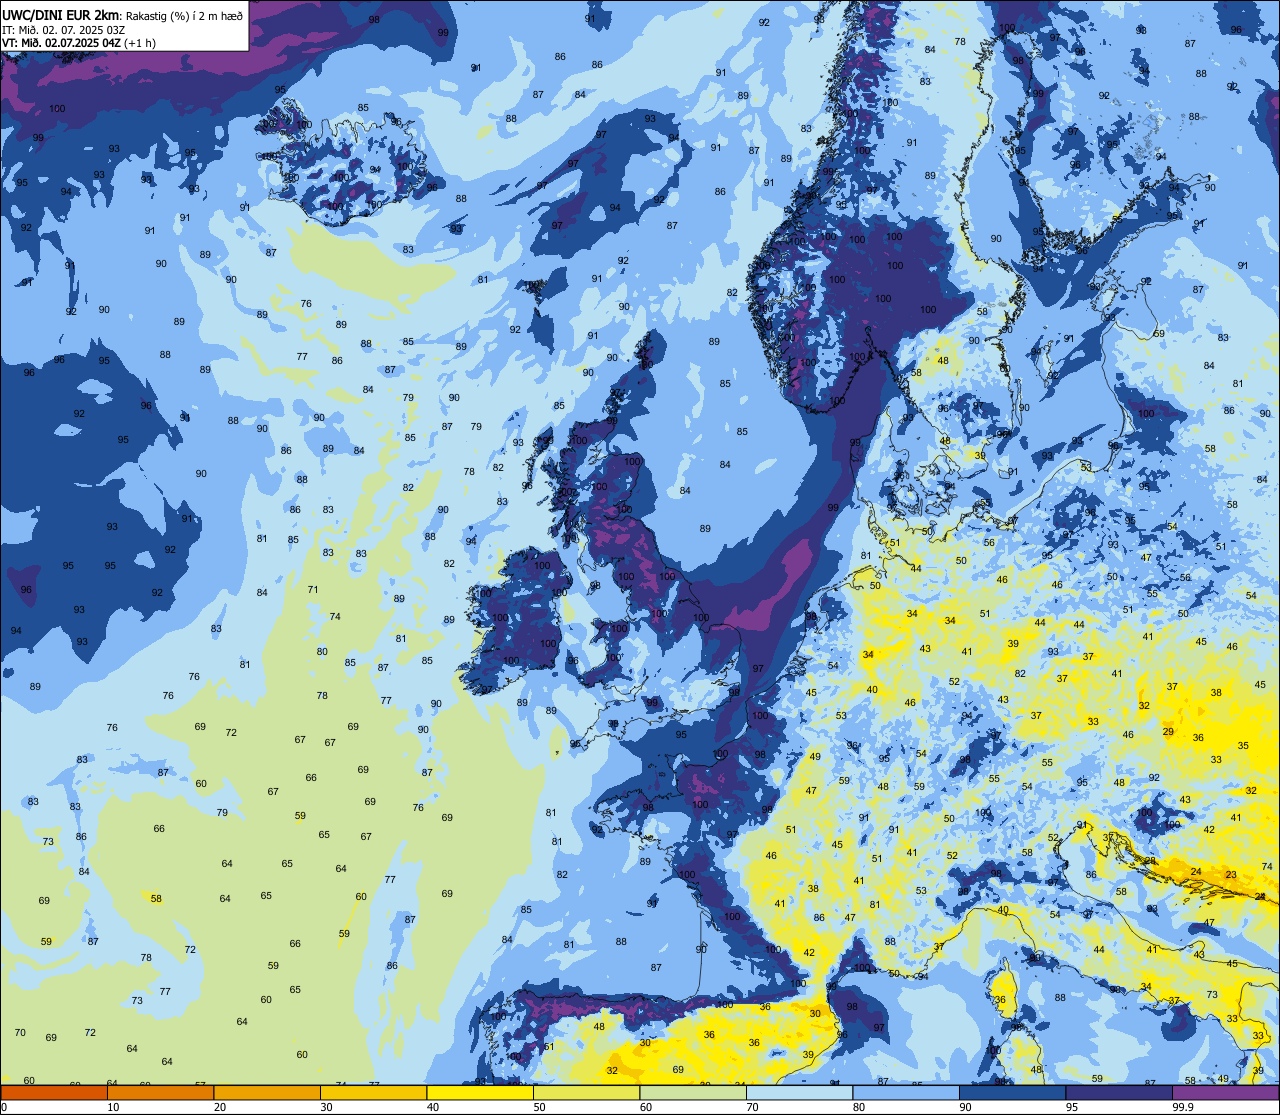Click the 'IT: Mið. 02. 07. 2025 03Z' line
The height and width of the screenshot is (1115, 1280).
(63, 29)
